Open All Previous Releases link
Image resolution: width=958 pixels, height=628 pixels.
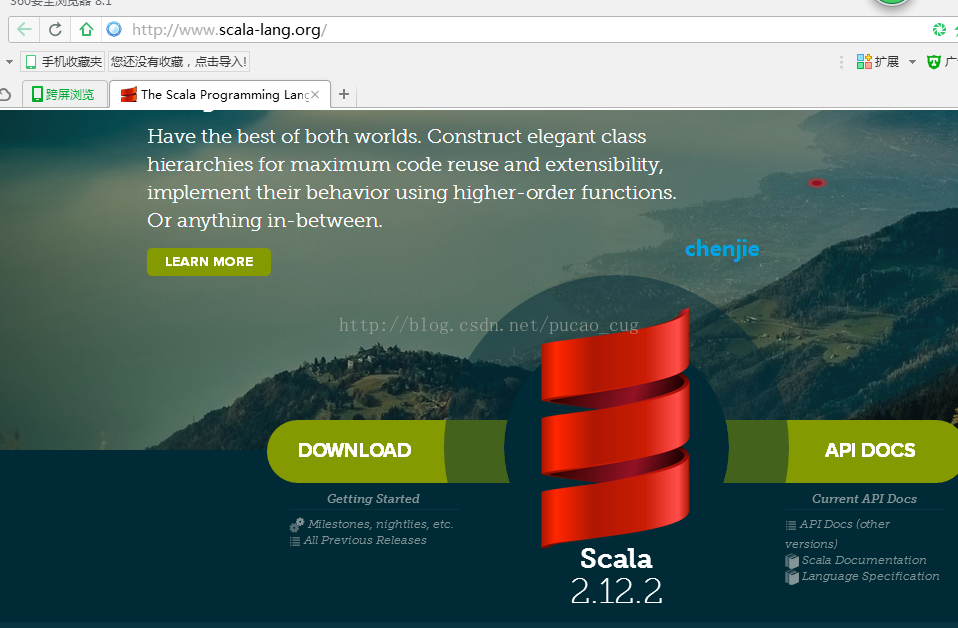click(365, 540)
